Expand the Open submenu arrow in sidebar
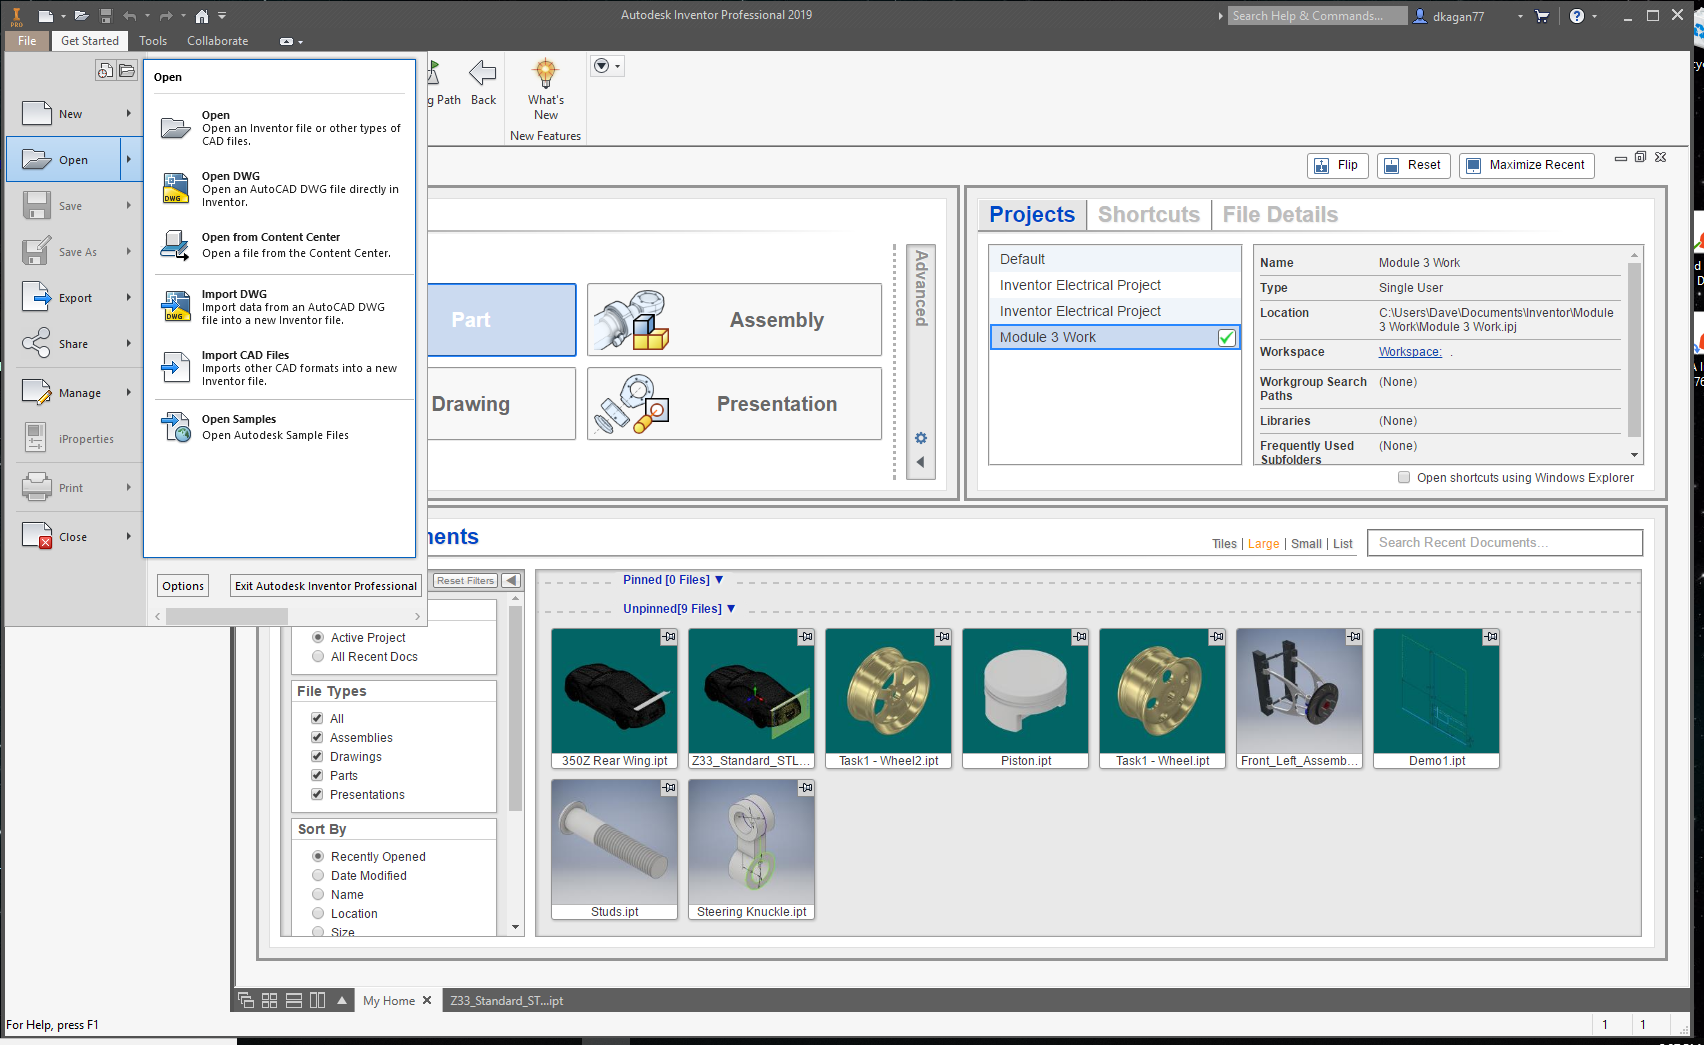Image resolution: width=1704 pixels, height=1045 pixels. [x=129, y=159]
